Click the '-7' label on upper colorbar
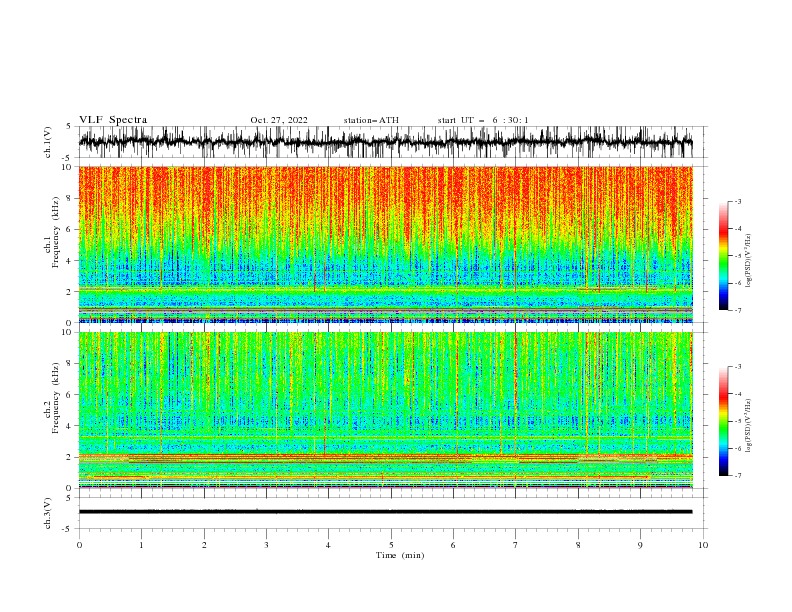 coord(737,310)
